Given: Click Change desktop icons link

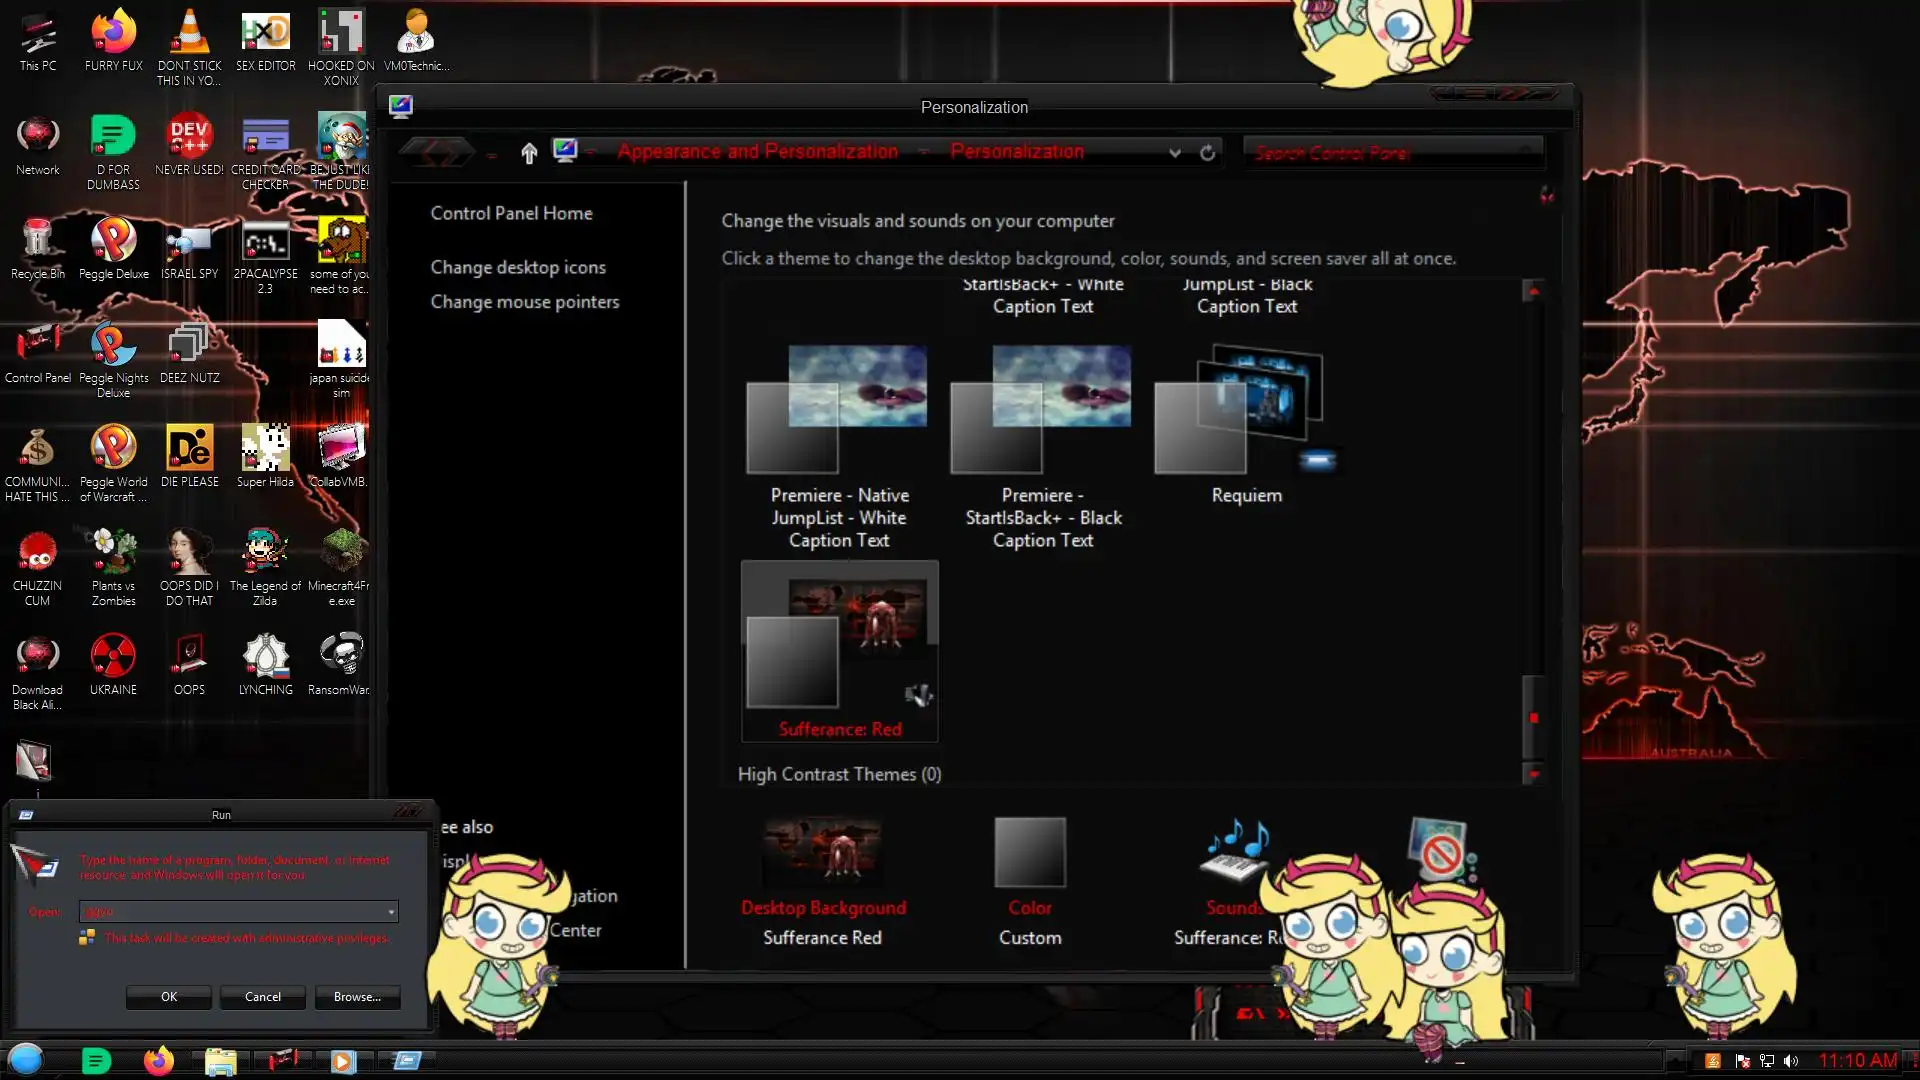Looking at the screenshot, I should point(518,267).
